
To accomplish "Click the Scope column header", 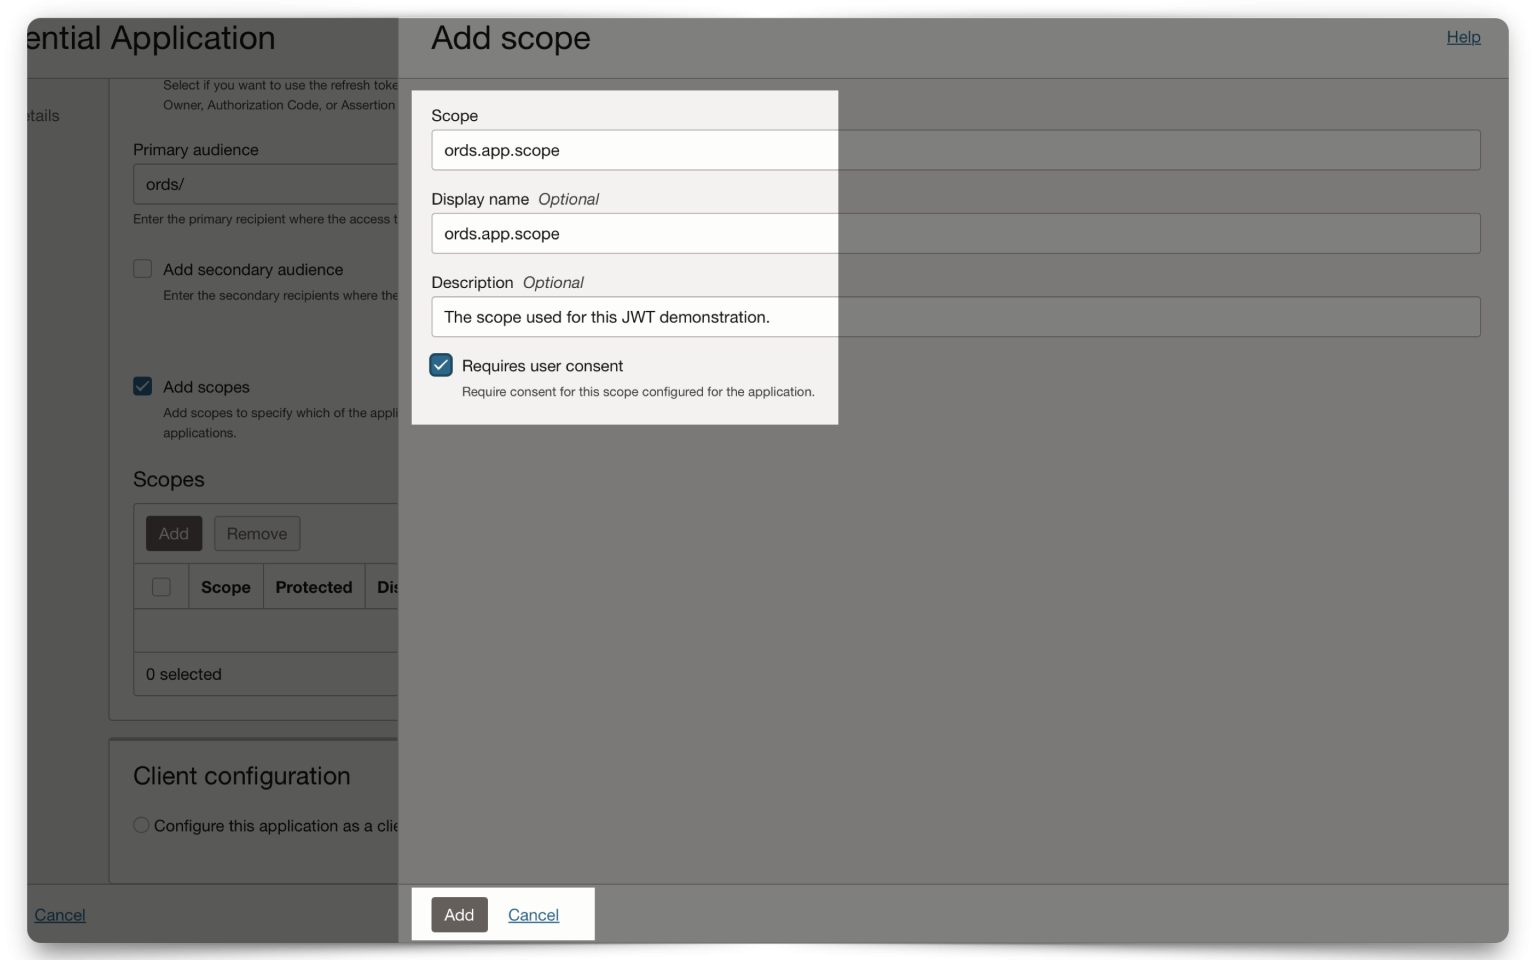I will click(x=225, y=587).
